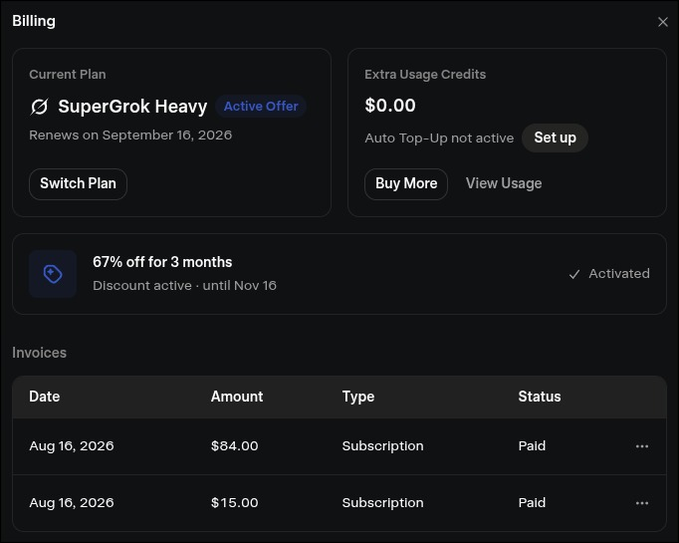Click the Switch Plan button
The width and height of the screenshot is (679, 543).
click(78, 184)
